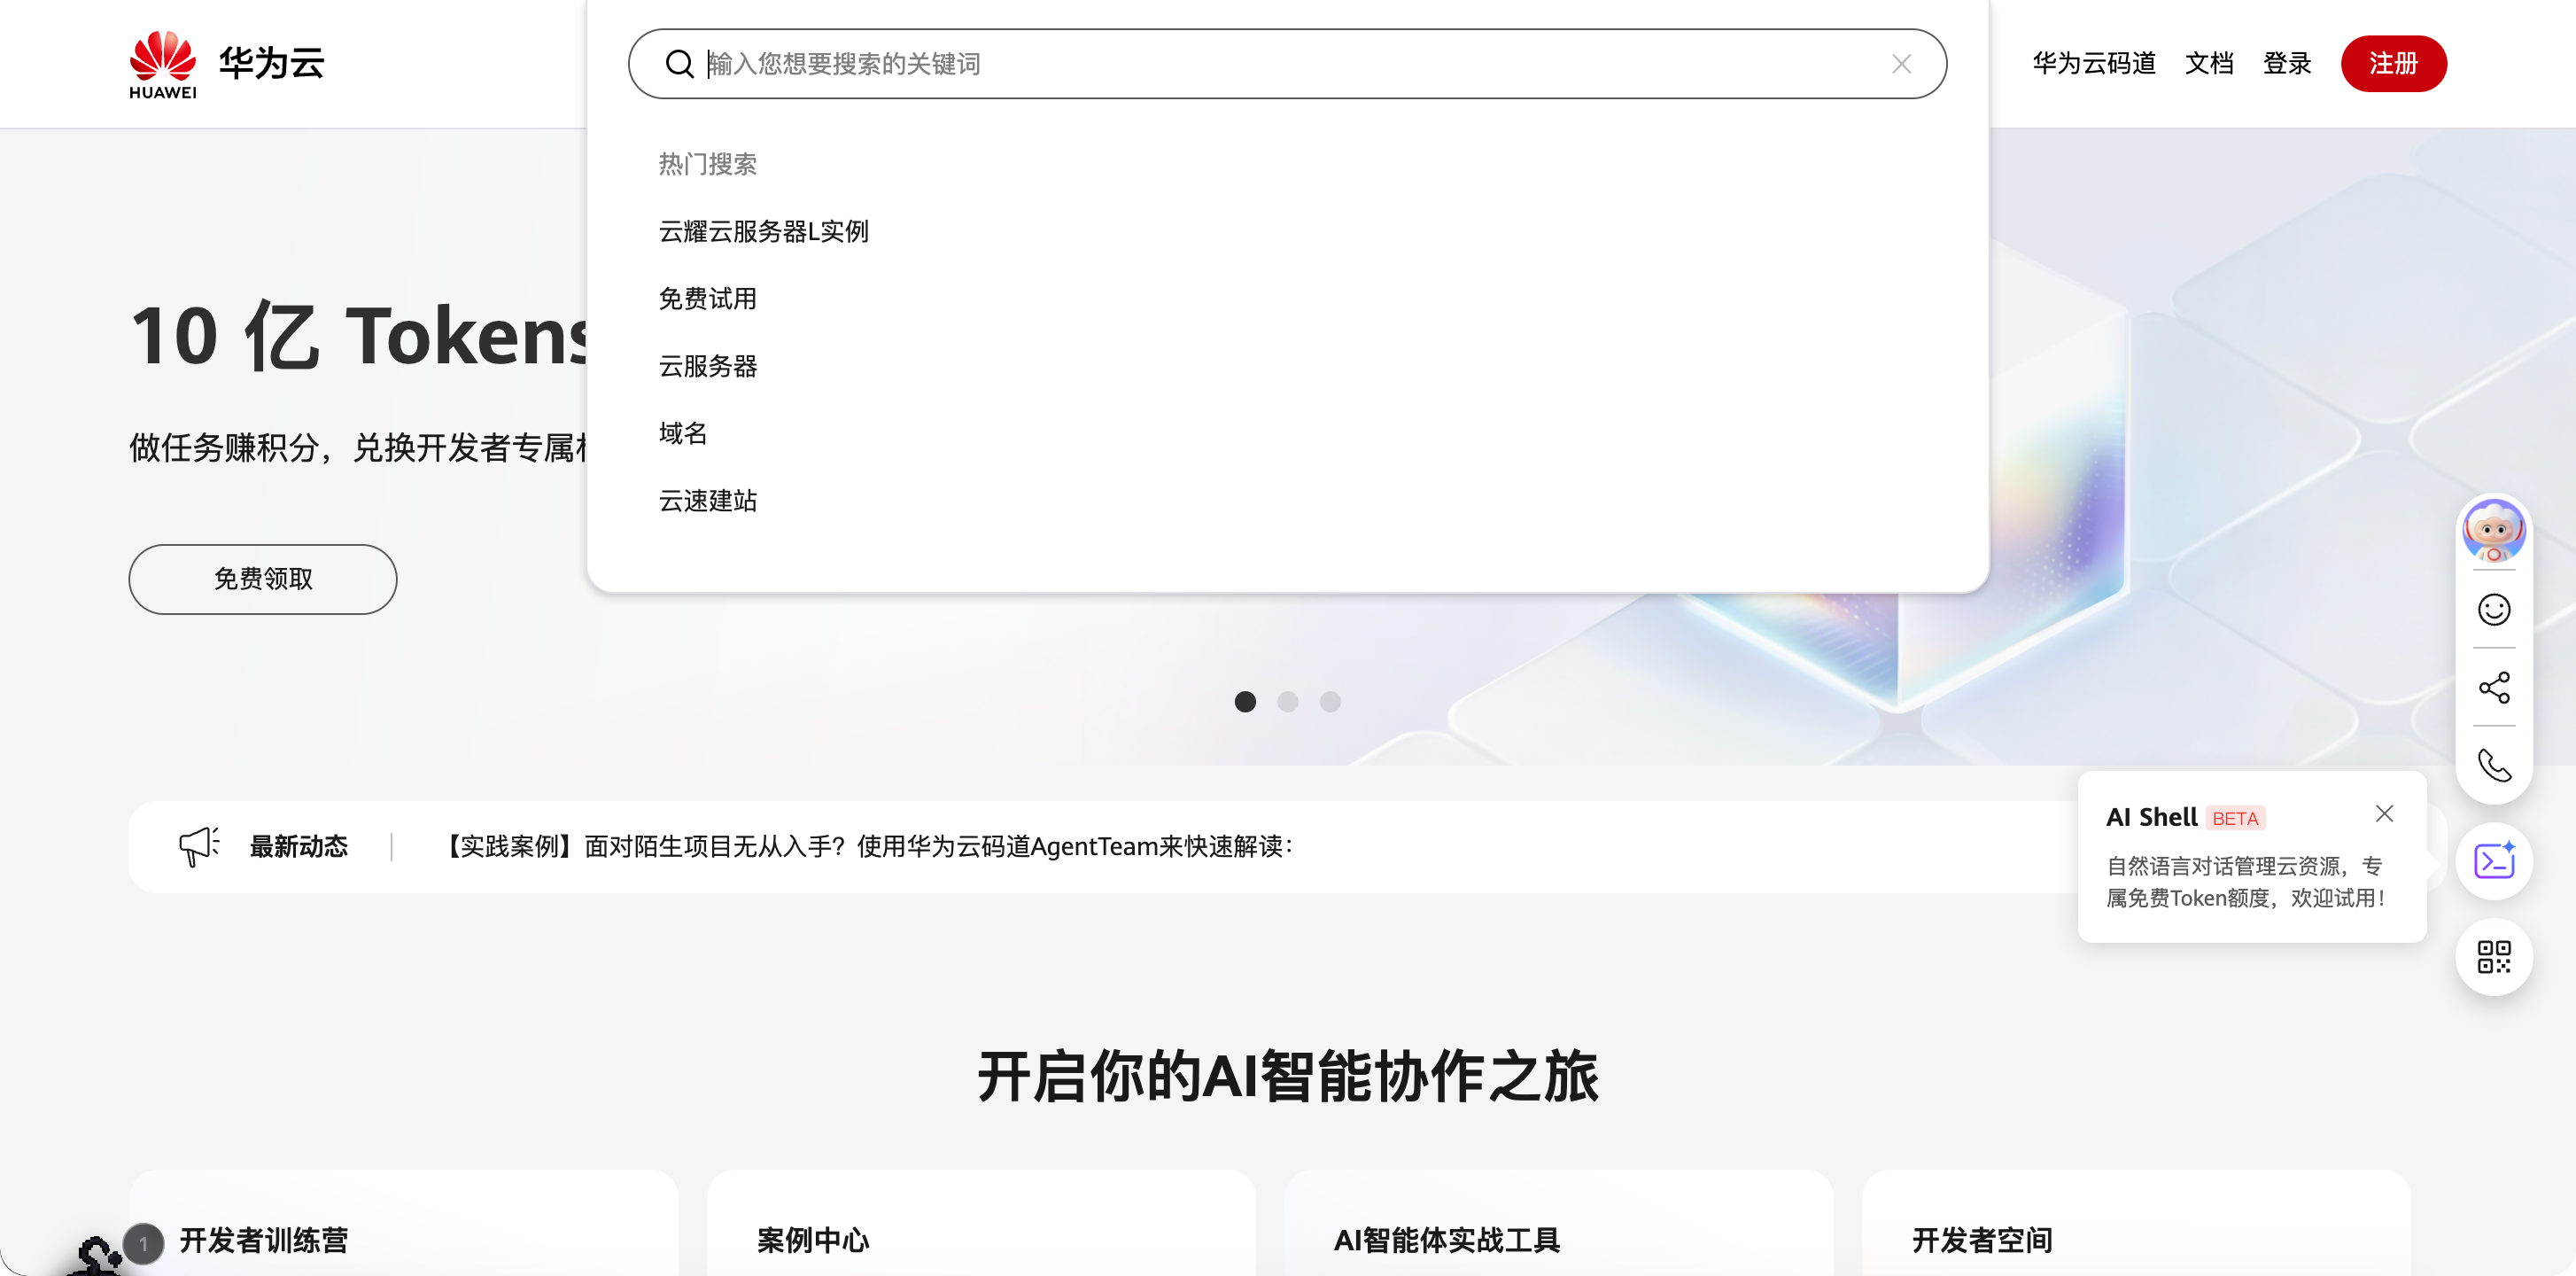2576x1276 pixels.
Task: Select hot search 云速建站
Action: (707, 500)
